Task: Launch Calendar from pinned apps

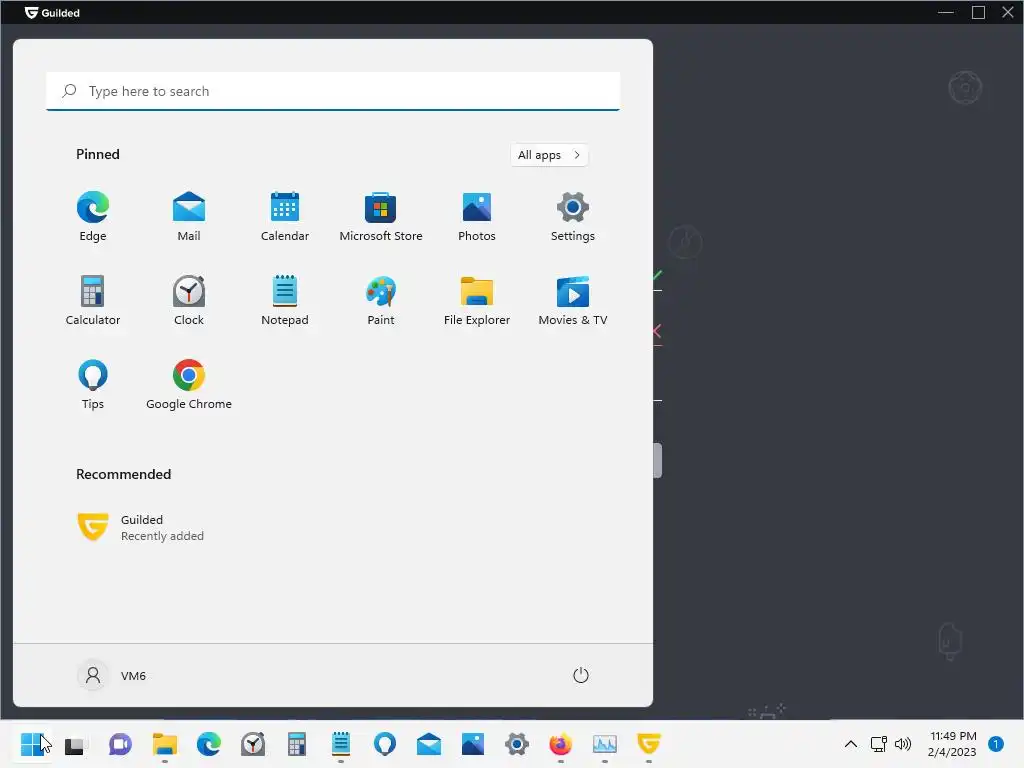Action: (x=285, y=216)
